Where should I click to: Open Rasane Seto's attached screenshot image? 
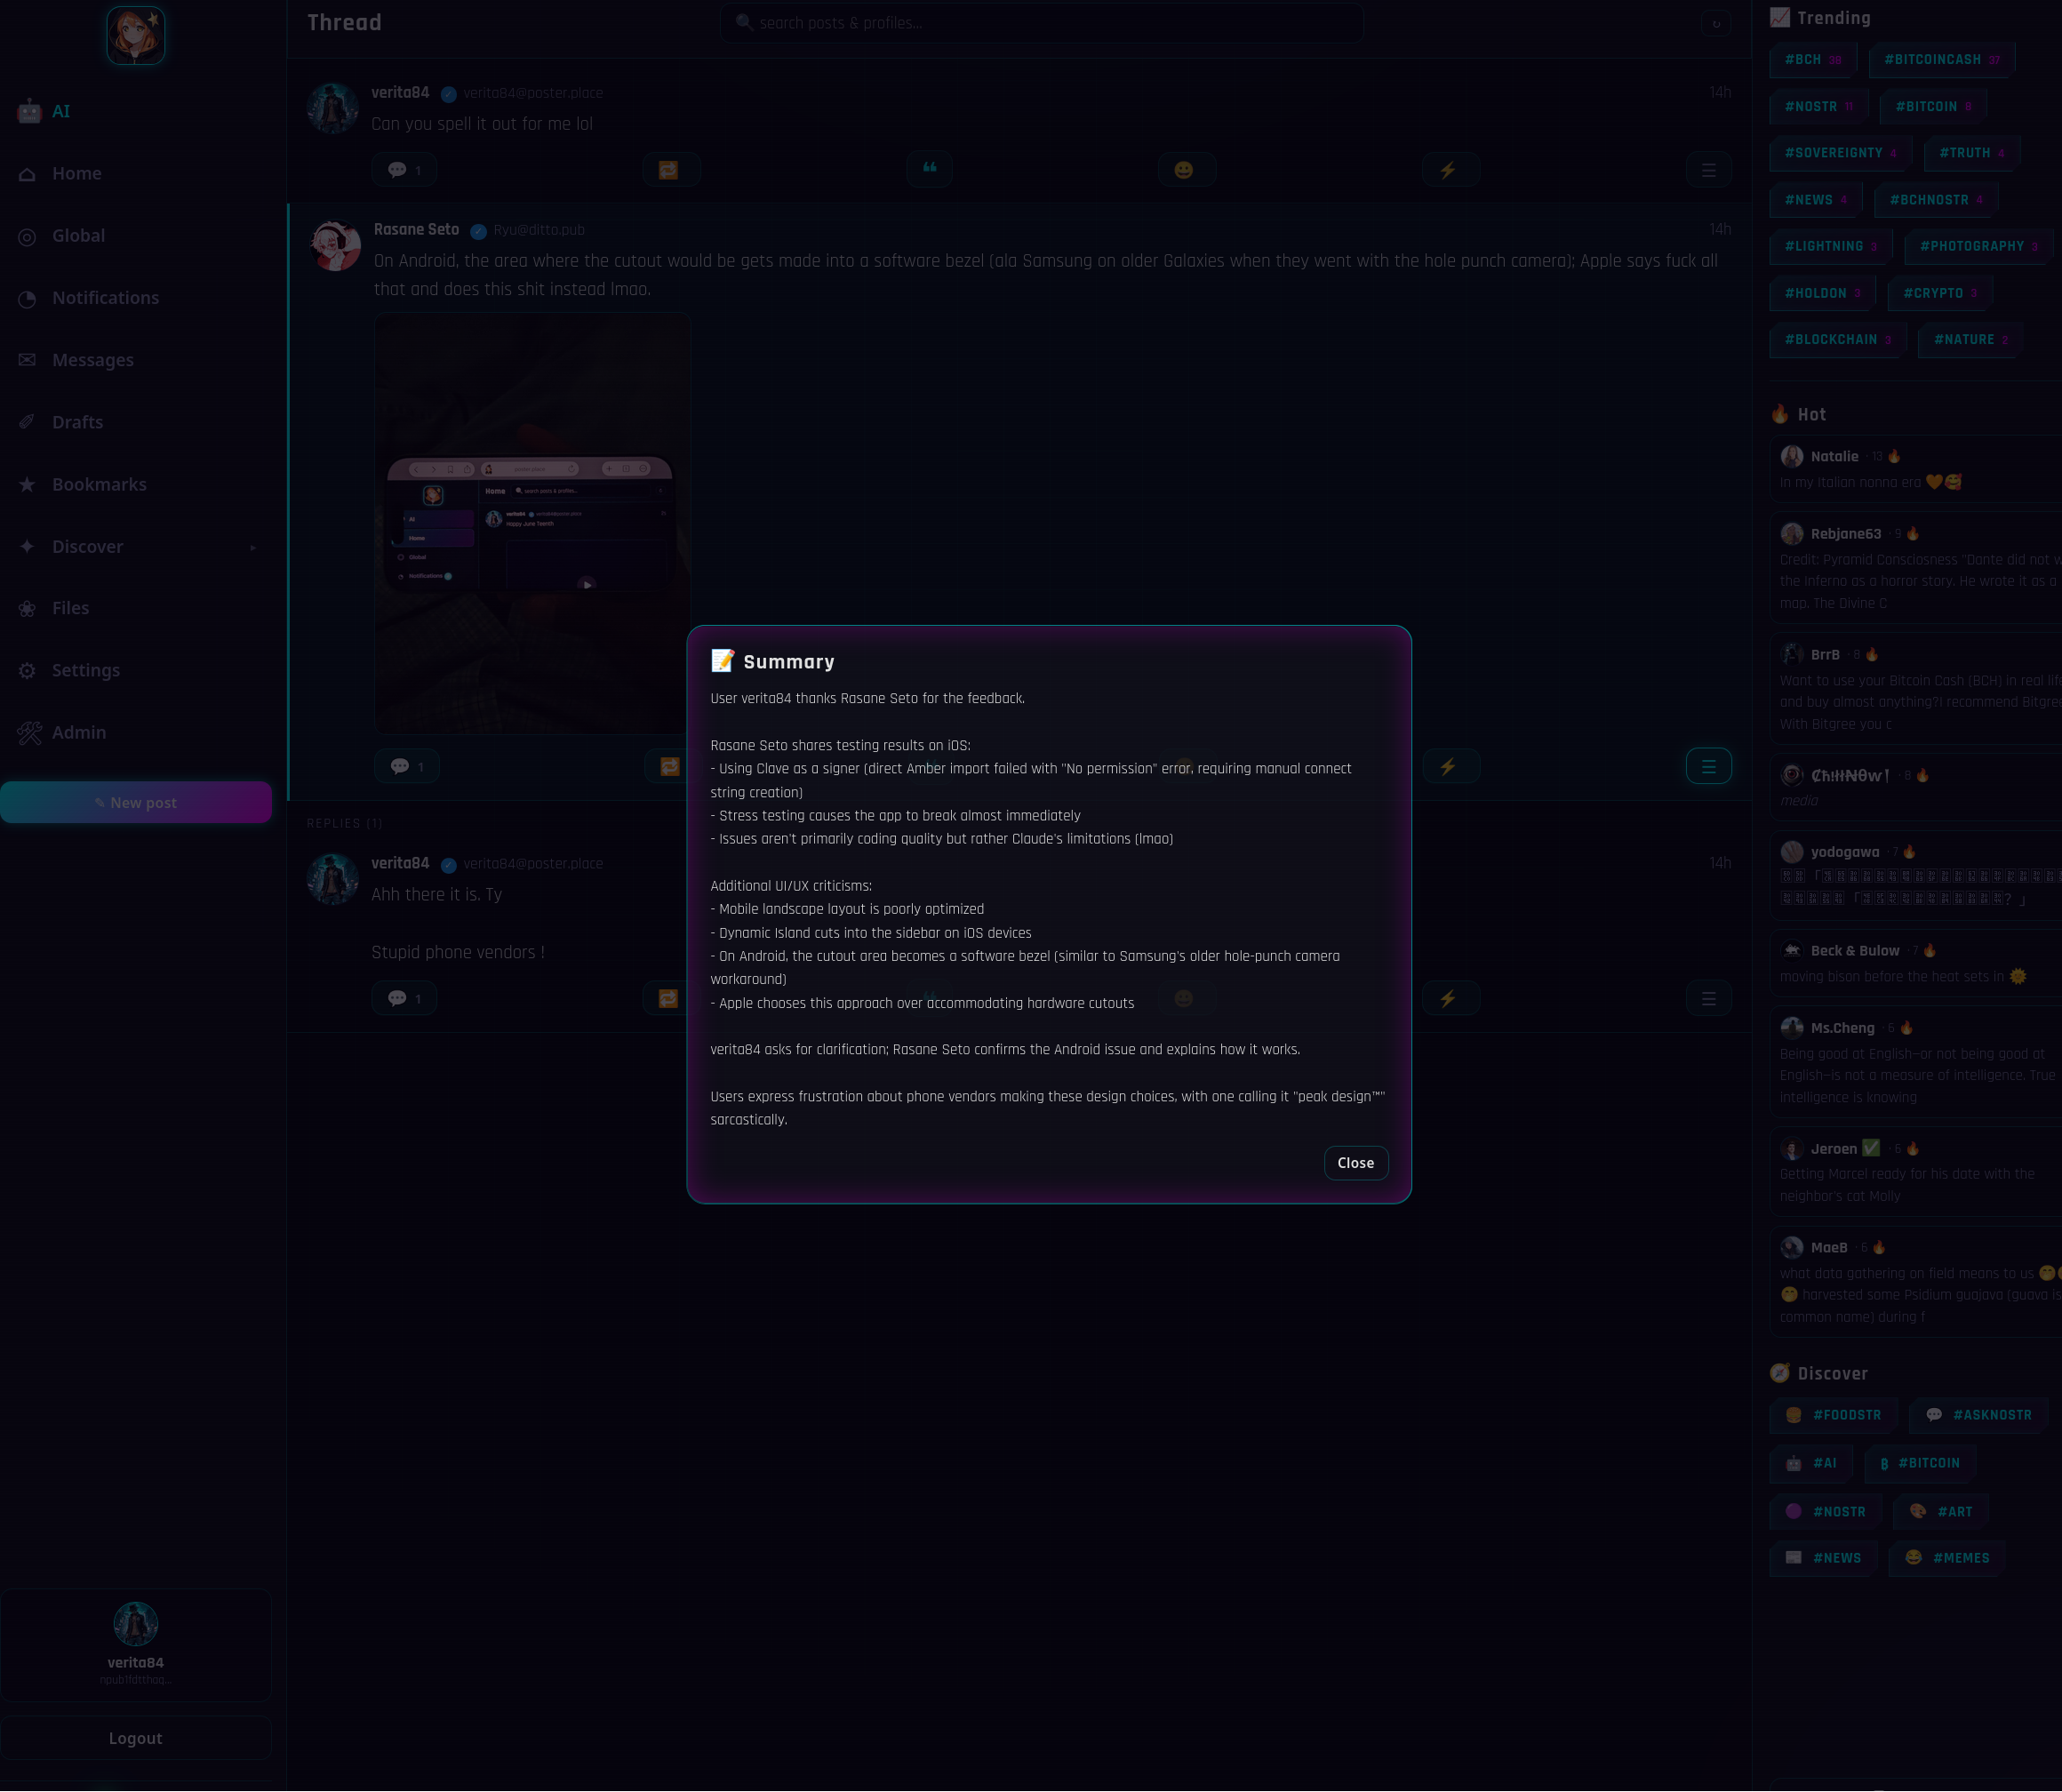click(532, 523)
